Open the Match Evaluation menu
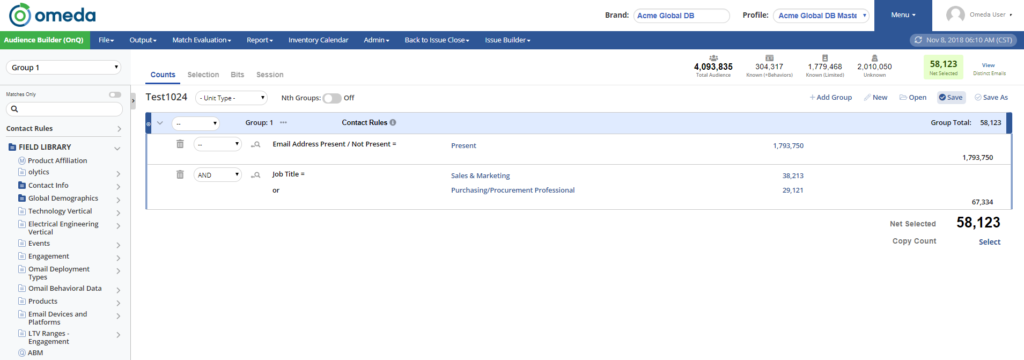1024x360 pixels. (201, 41)
